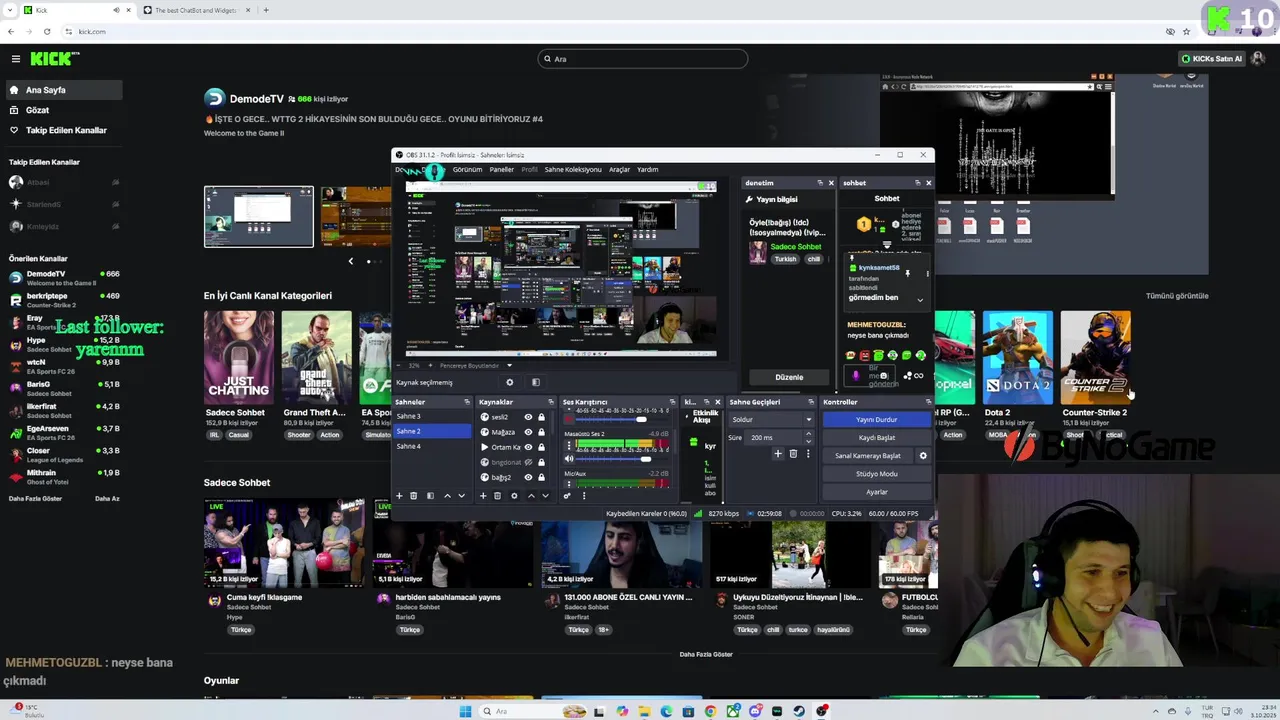Open the Ses Karıştırıcı three-dot menu
Viewport: 1280px width, 720px height.
coord(584,496)
